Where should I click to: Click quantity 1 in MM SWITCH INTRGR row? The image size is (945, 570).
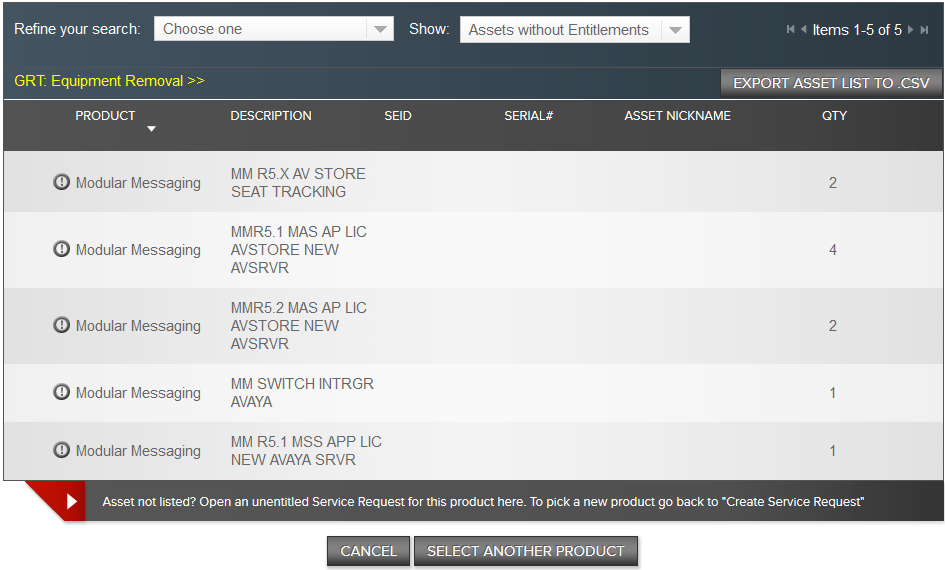point(832,392)
